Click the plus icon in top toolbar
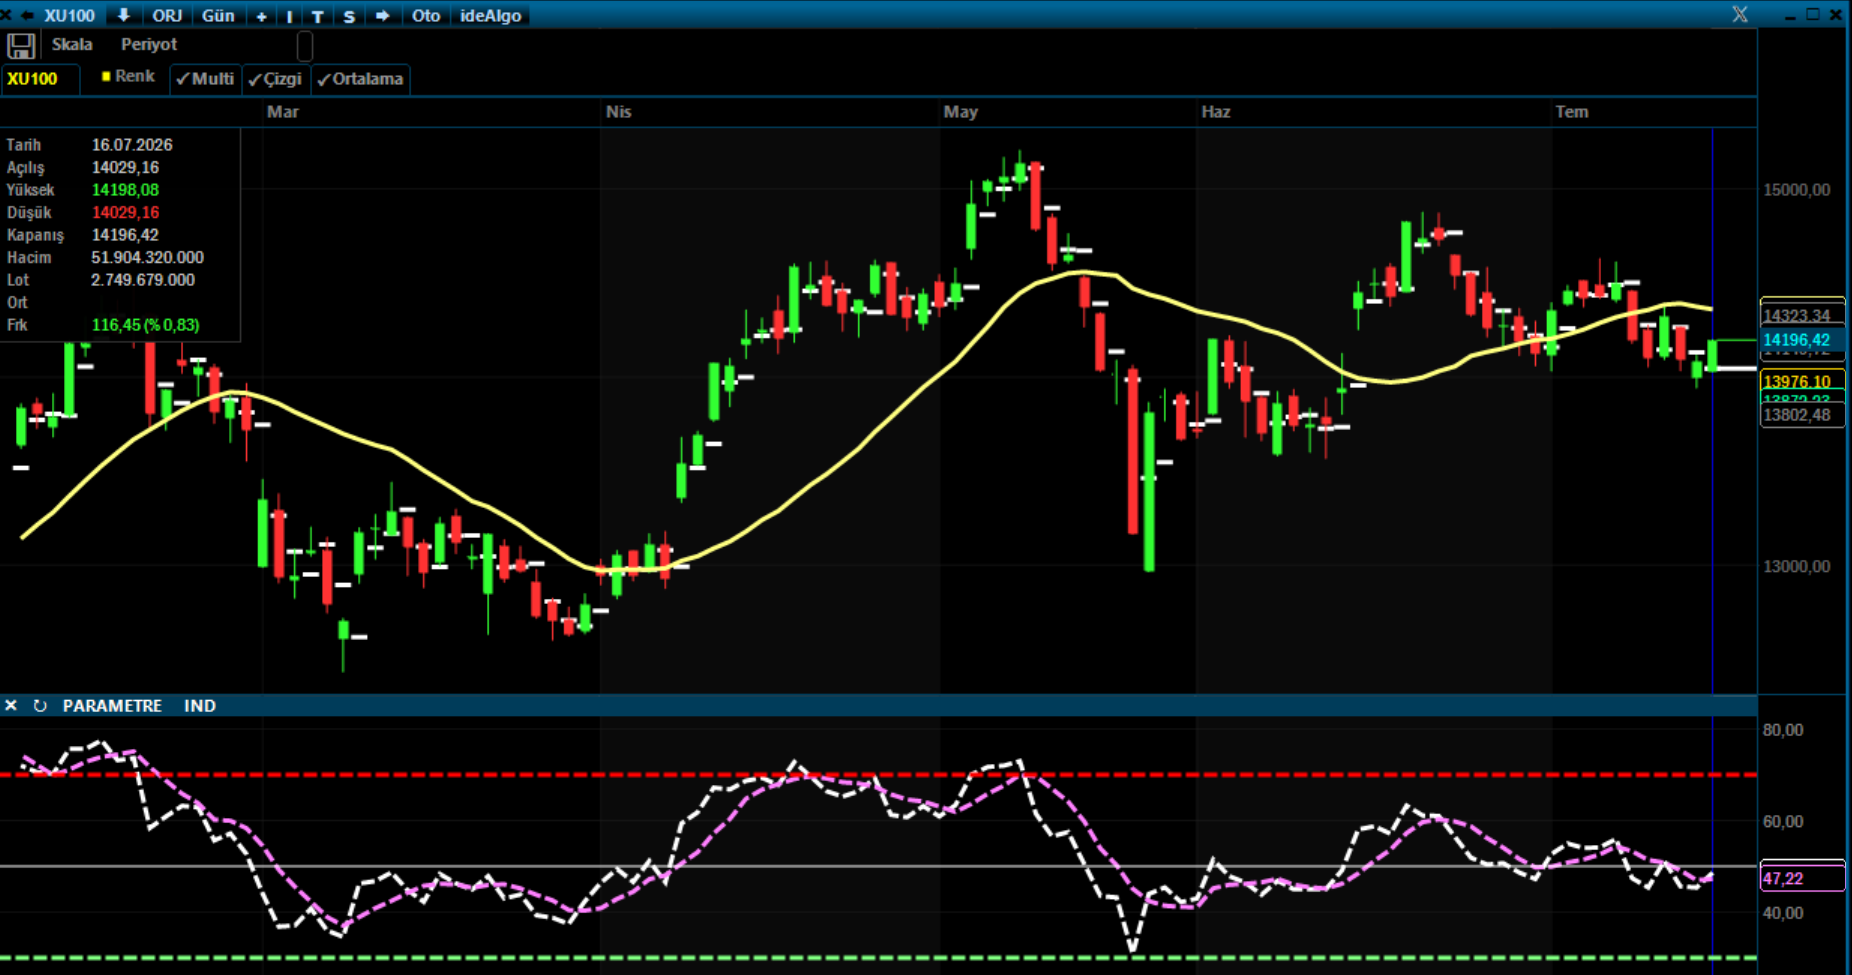 [262, 16]
